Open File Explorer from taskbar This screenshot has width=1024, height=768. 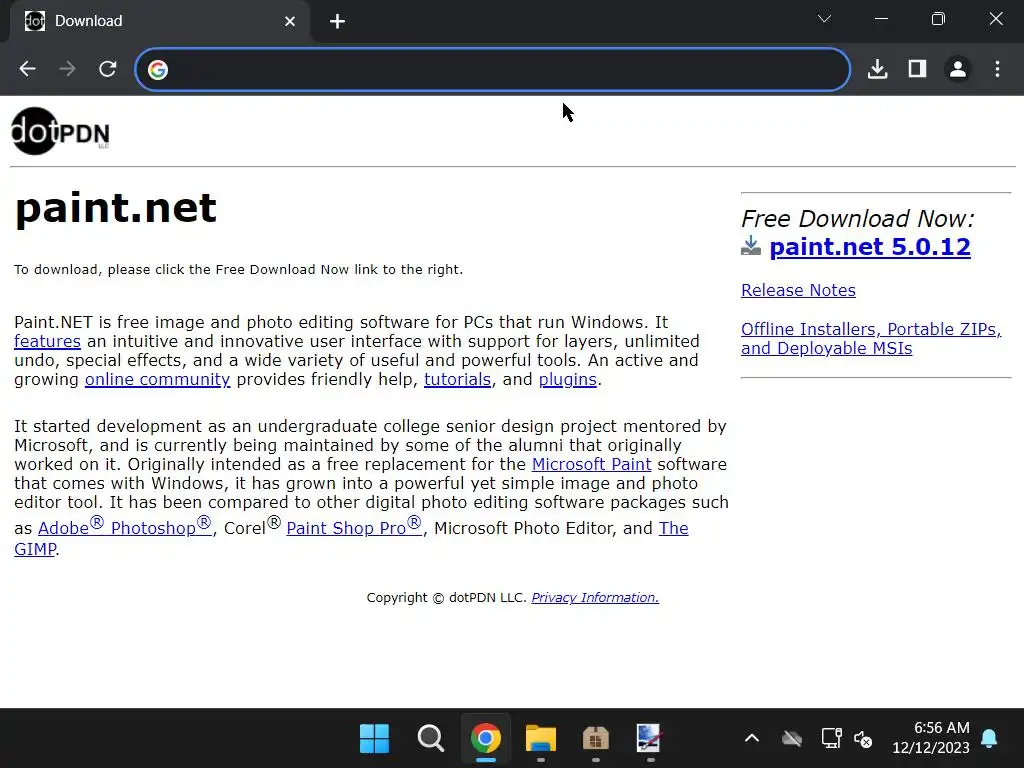[541, 739]
